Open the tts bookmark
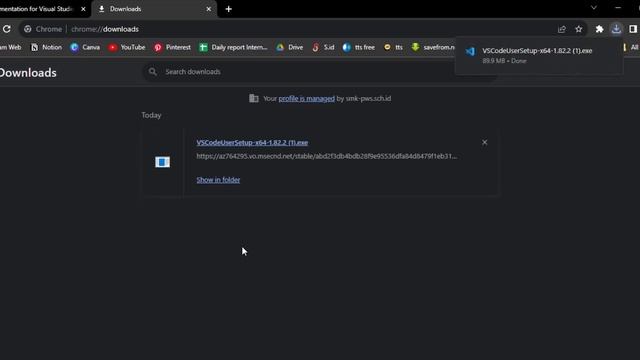The width and height of the screenshot is (640, 360). [x=393, y=47]
